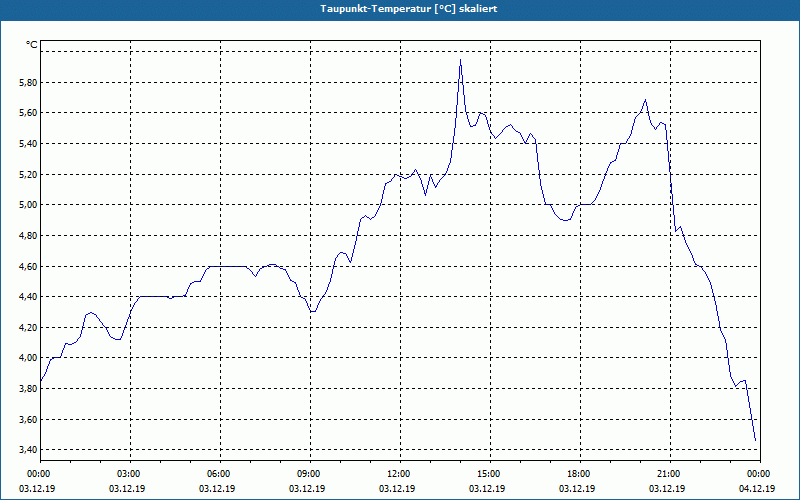Click the 06:00 time label

click(220, 474)
